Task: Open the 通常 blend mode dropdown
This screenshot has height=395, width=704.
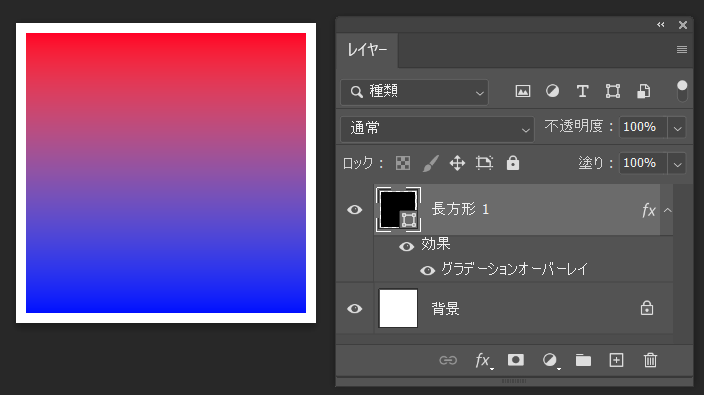Action: [437, 129]
